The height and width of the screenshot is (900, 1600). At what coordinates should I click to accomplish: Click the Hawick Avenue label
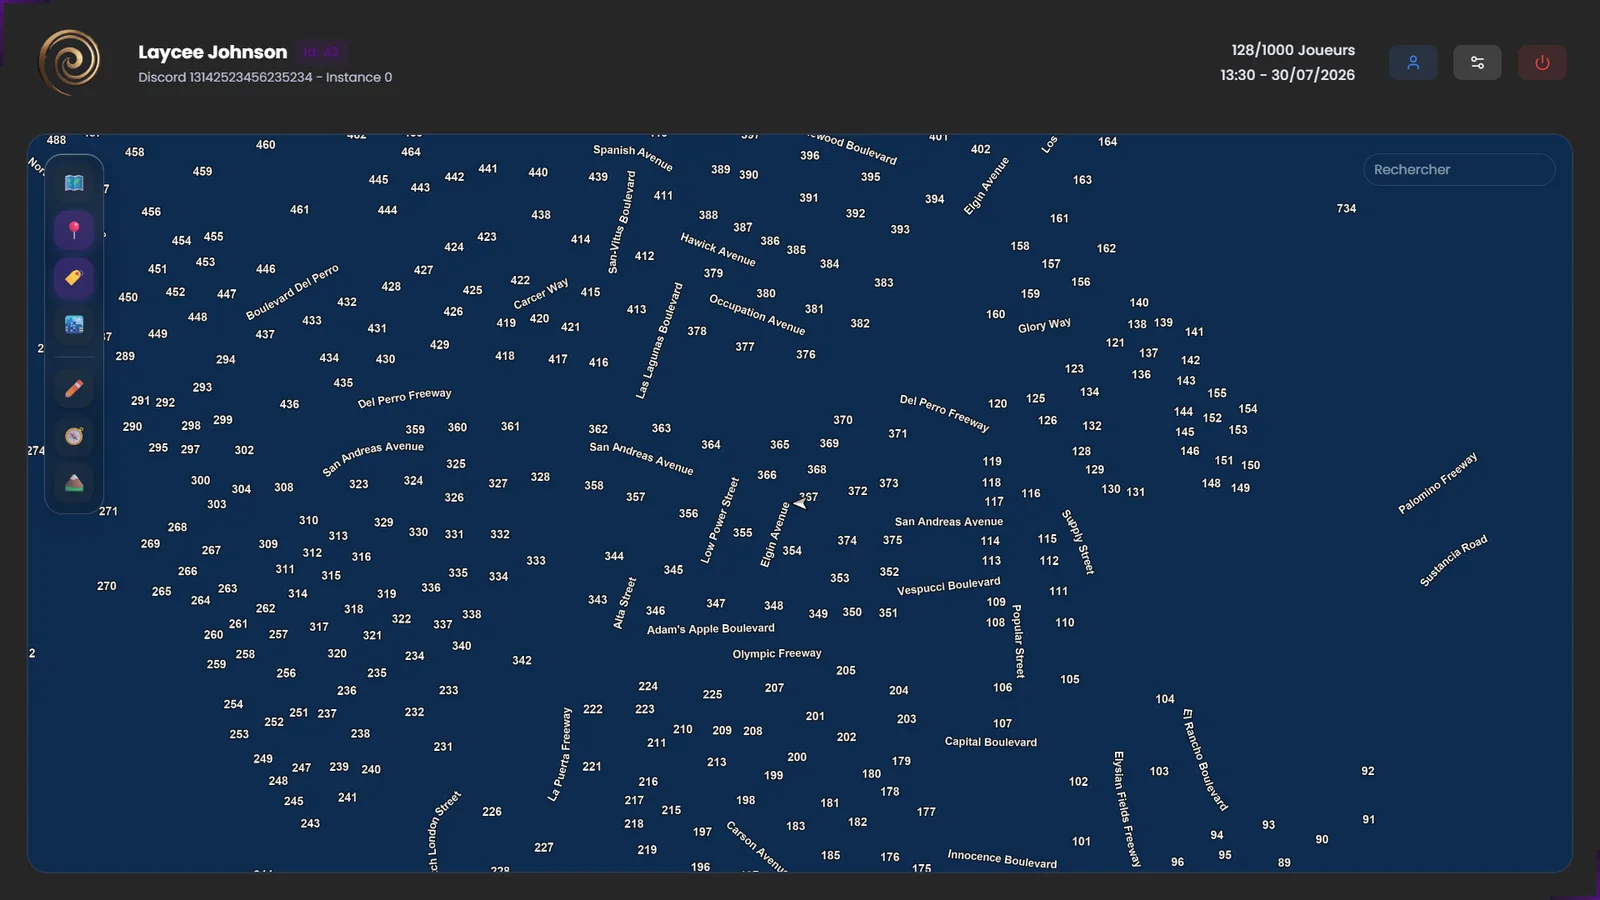[x=718, y=249]
